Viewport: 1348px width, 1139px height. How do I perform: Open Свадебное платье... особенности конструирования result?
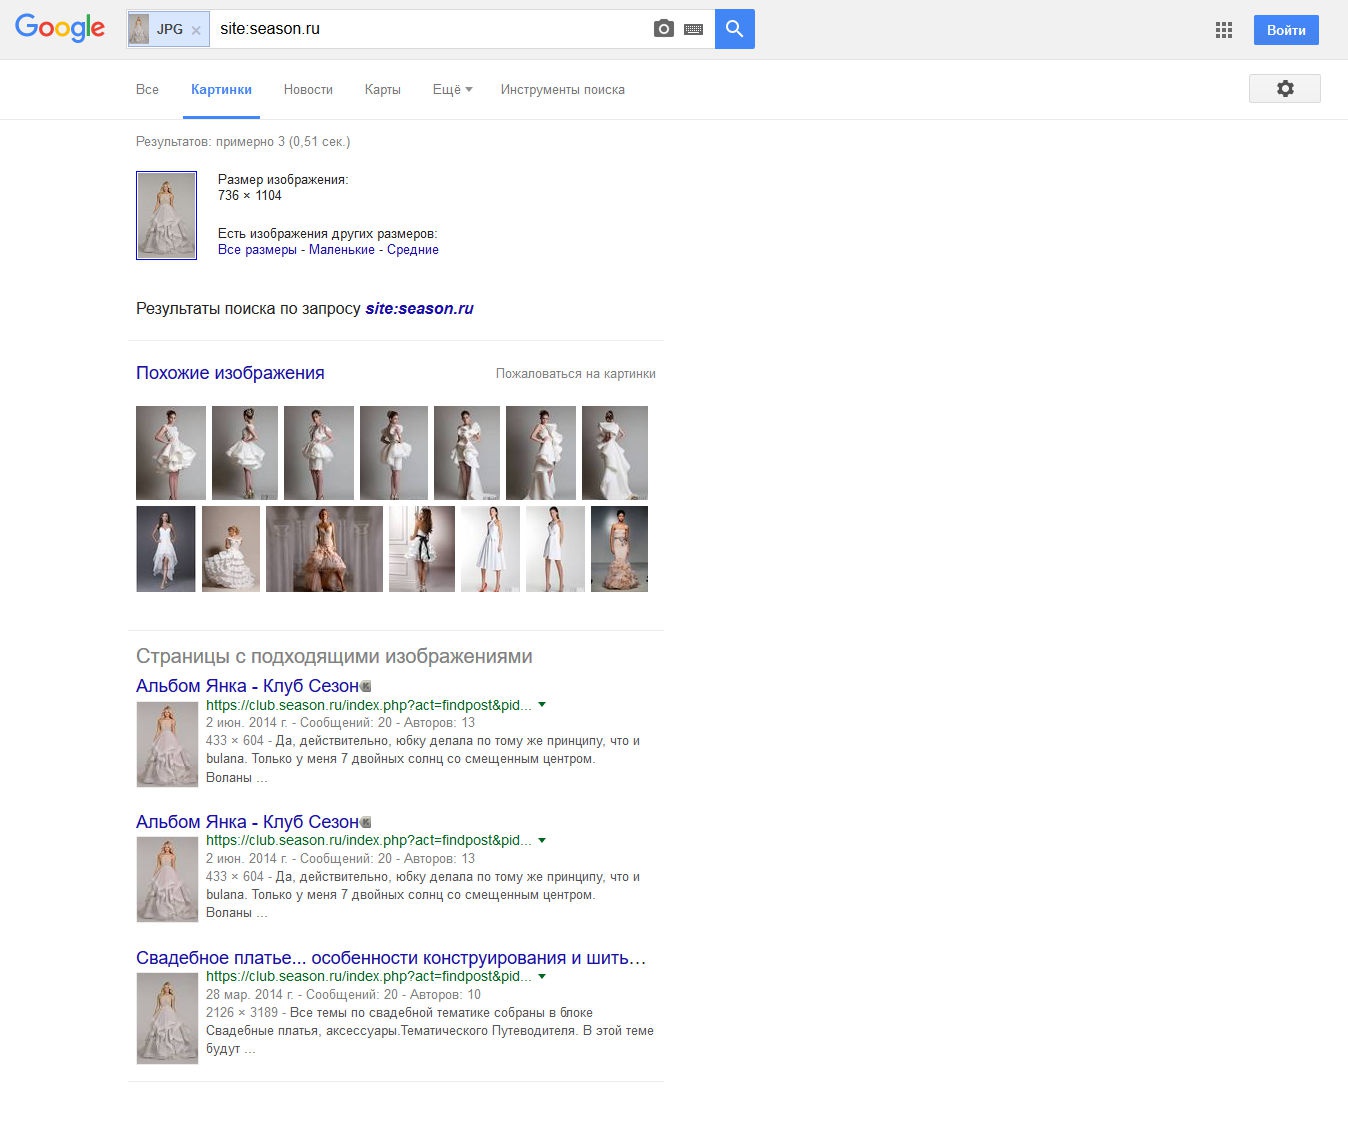click(x=391, y=958)
